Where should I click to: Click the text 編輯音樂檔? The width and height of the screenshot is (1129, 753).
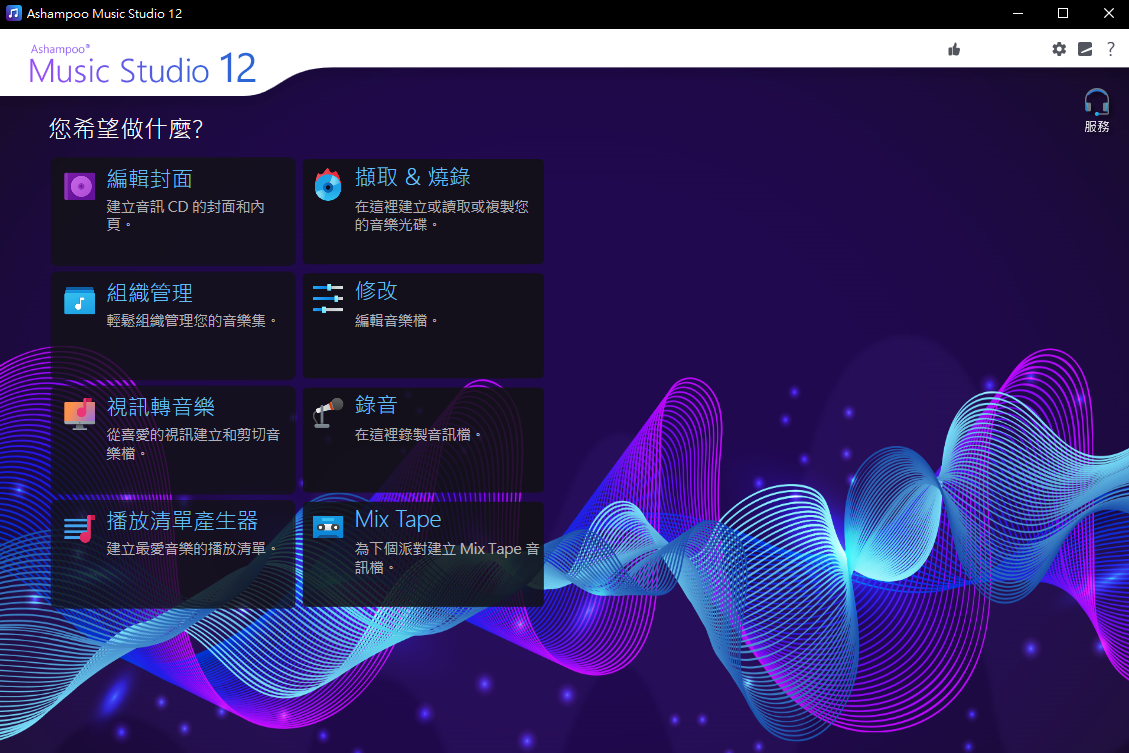(396, 320)
